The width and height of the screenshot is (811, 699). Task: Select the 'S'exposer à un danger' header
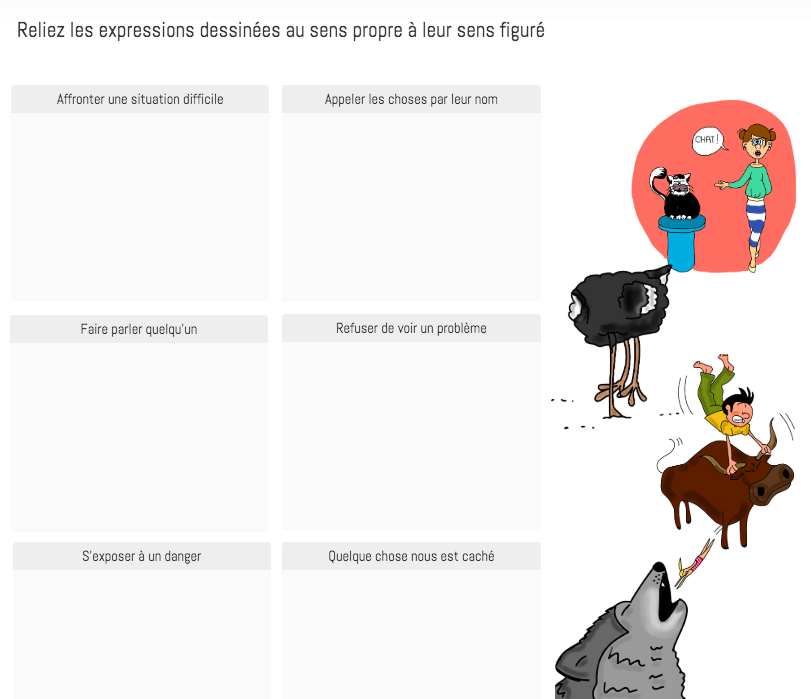click(142, 556)
